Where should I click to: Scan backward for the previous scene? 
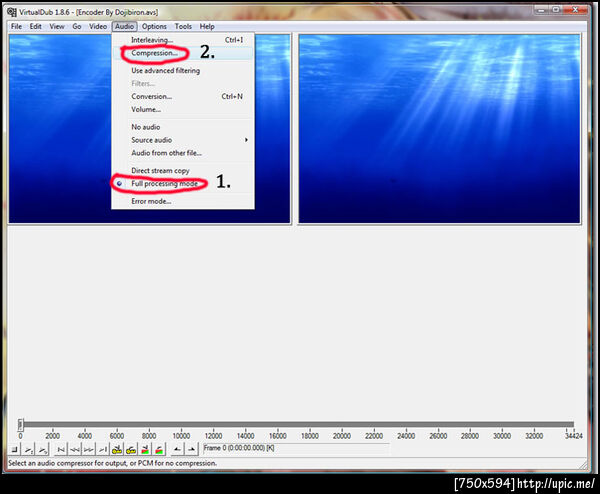pyautogui.click(x=145, y=449)
